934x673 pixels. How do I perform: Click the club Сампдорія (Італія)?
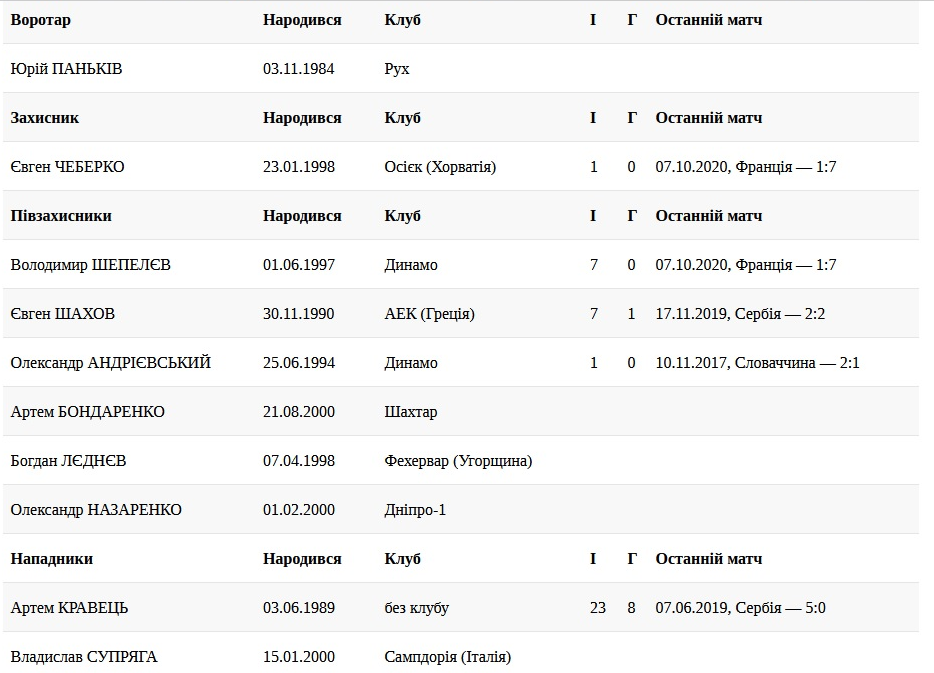tap(447, 657)
